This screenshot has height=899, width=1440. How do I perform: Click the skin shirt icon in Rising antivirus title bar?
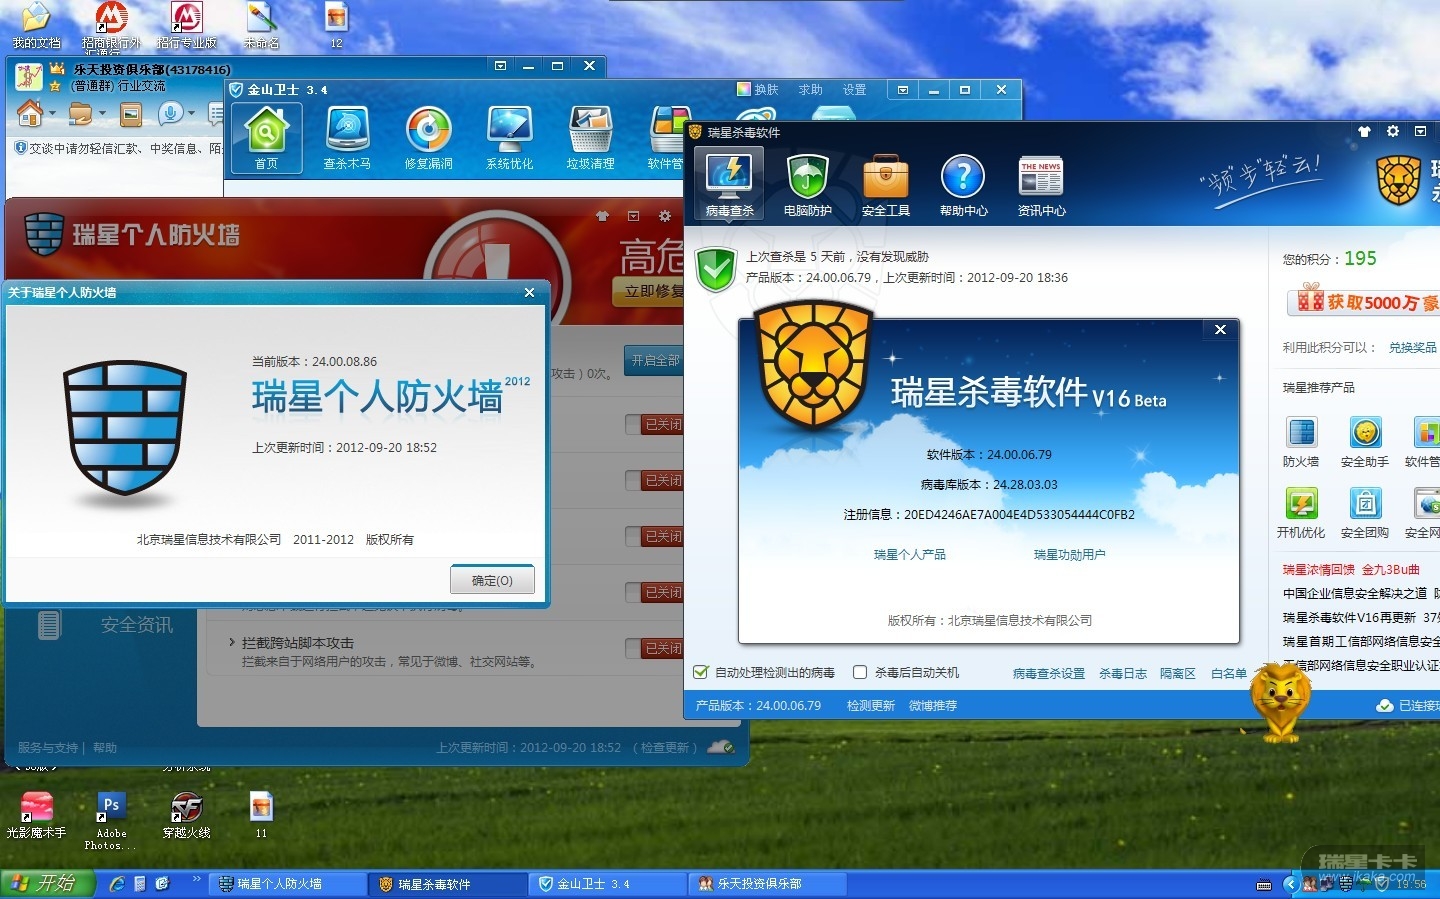click(1364, 131)
